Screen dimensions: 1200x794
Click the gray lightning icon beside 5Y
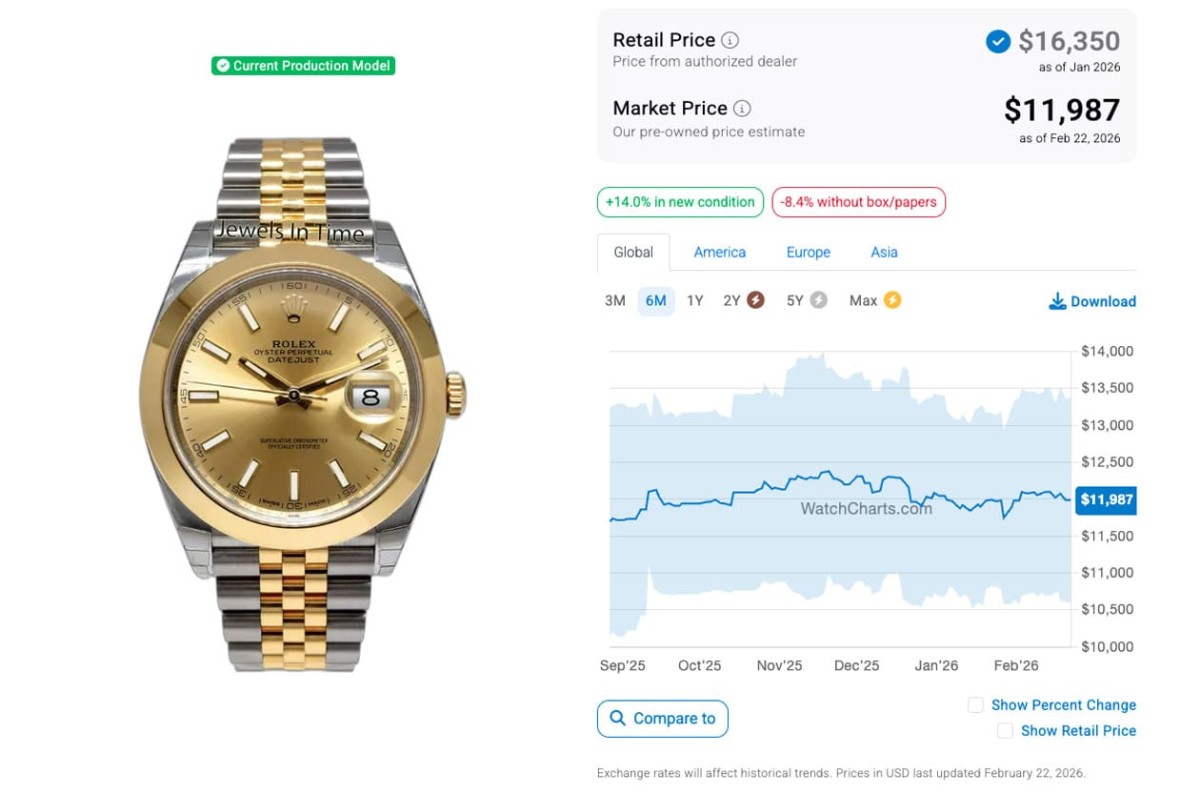click(x=818, y=300)
